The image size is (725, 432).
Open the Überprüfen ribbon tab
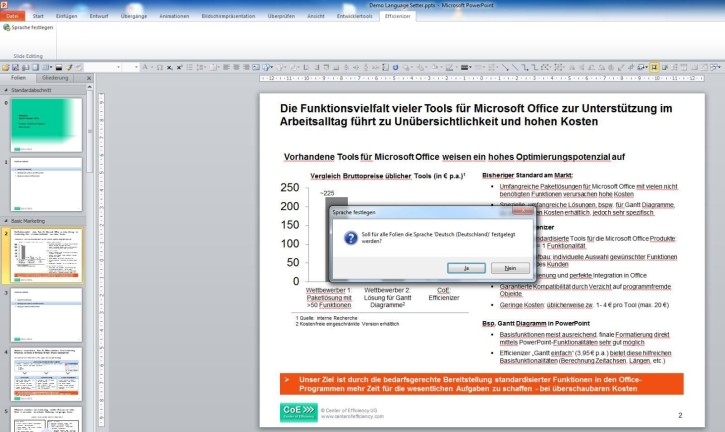point(281,16)
